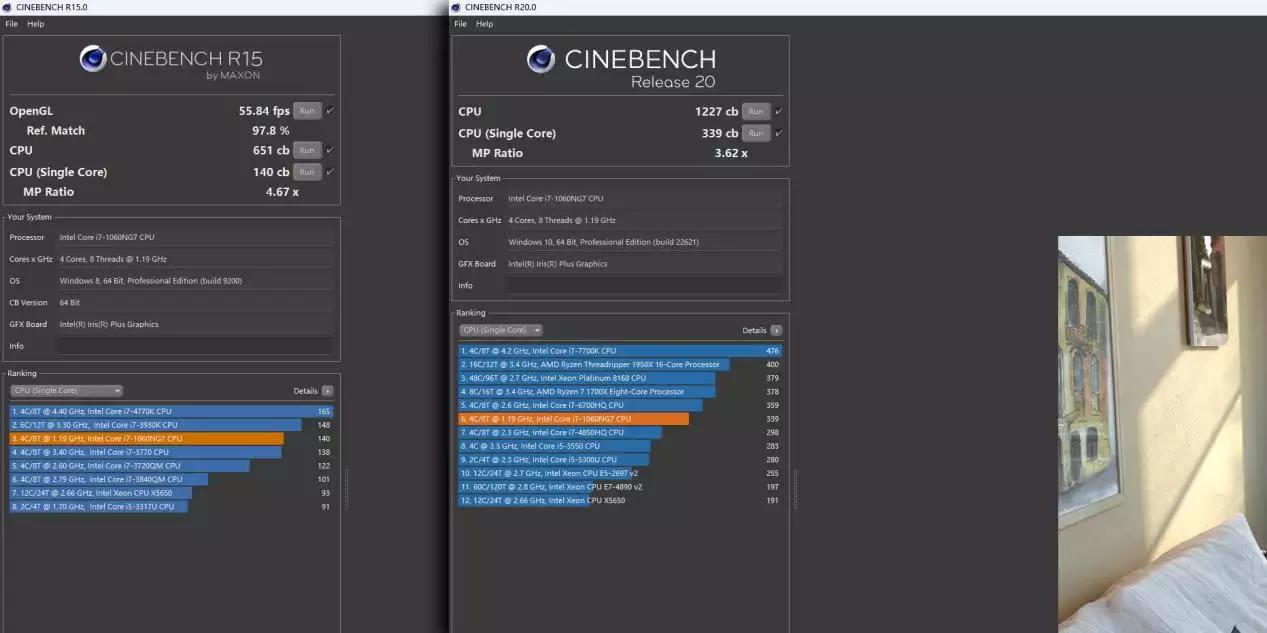The image size is (1267, 633).
Task: Click the CB Version 64 Bit value in R15
Action: coord(195,303)
